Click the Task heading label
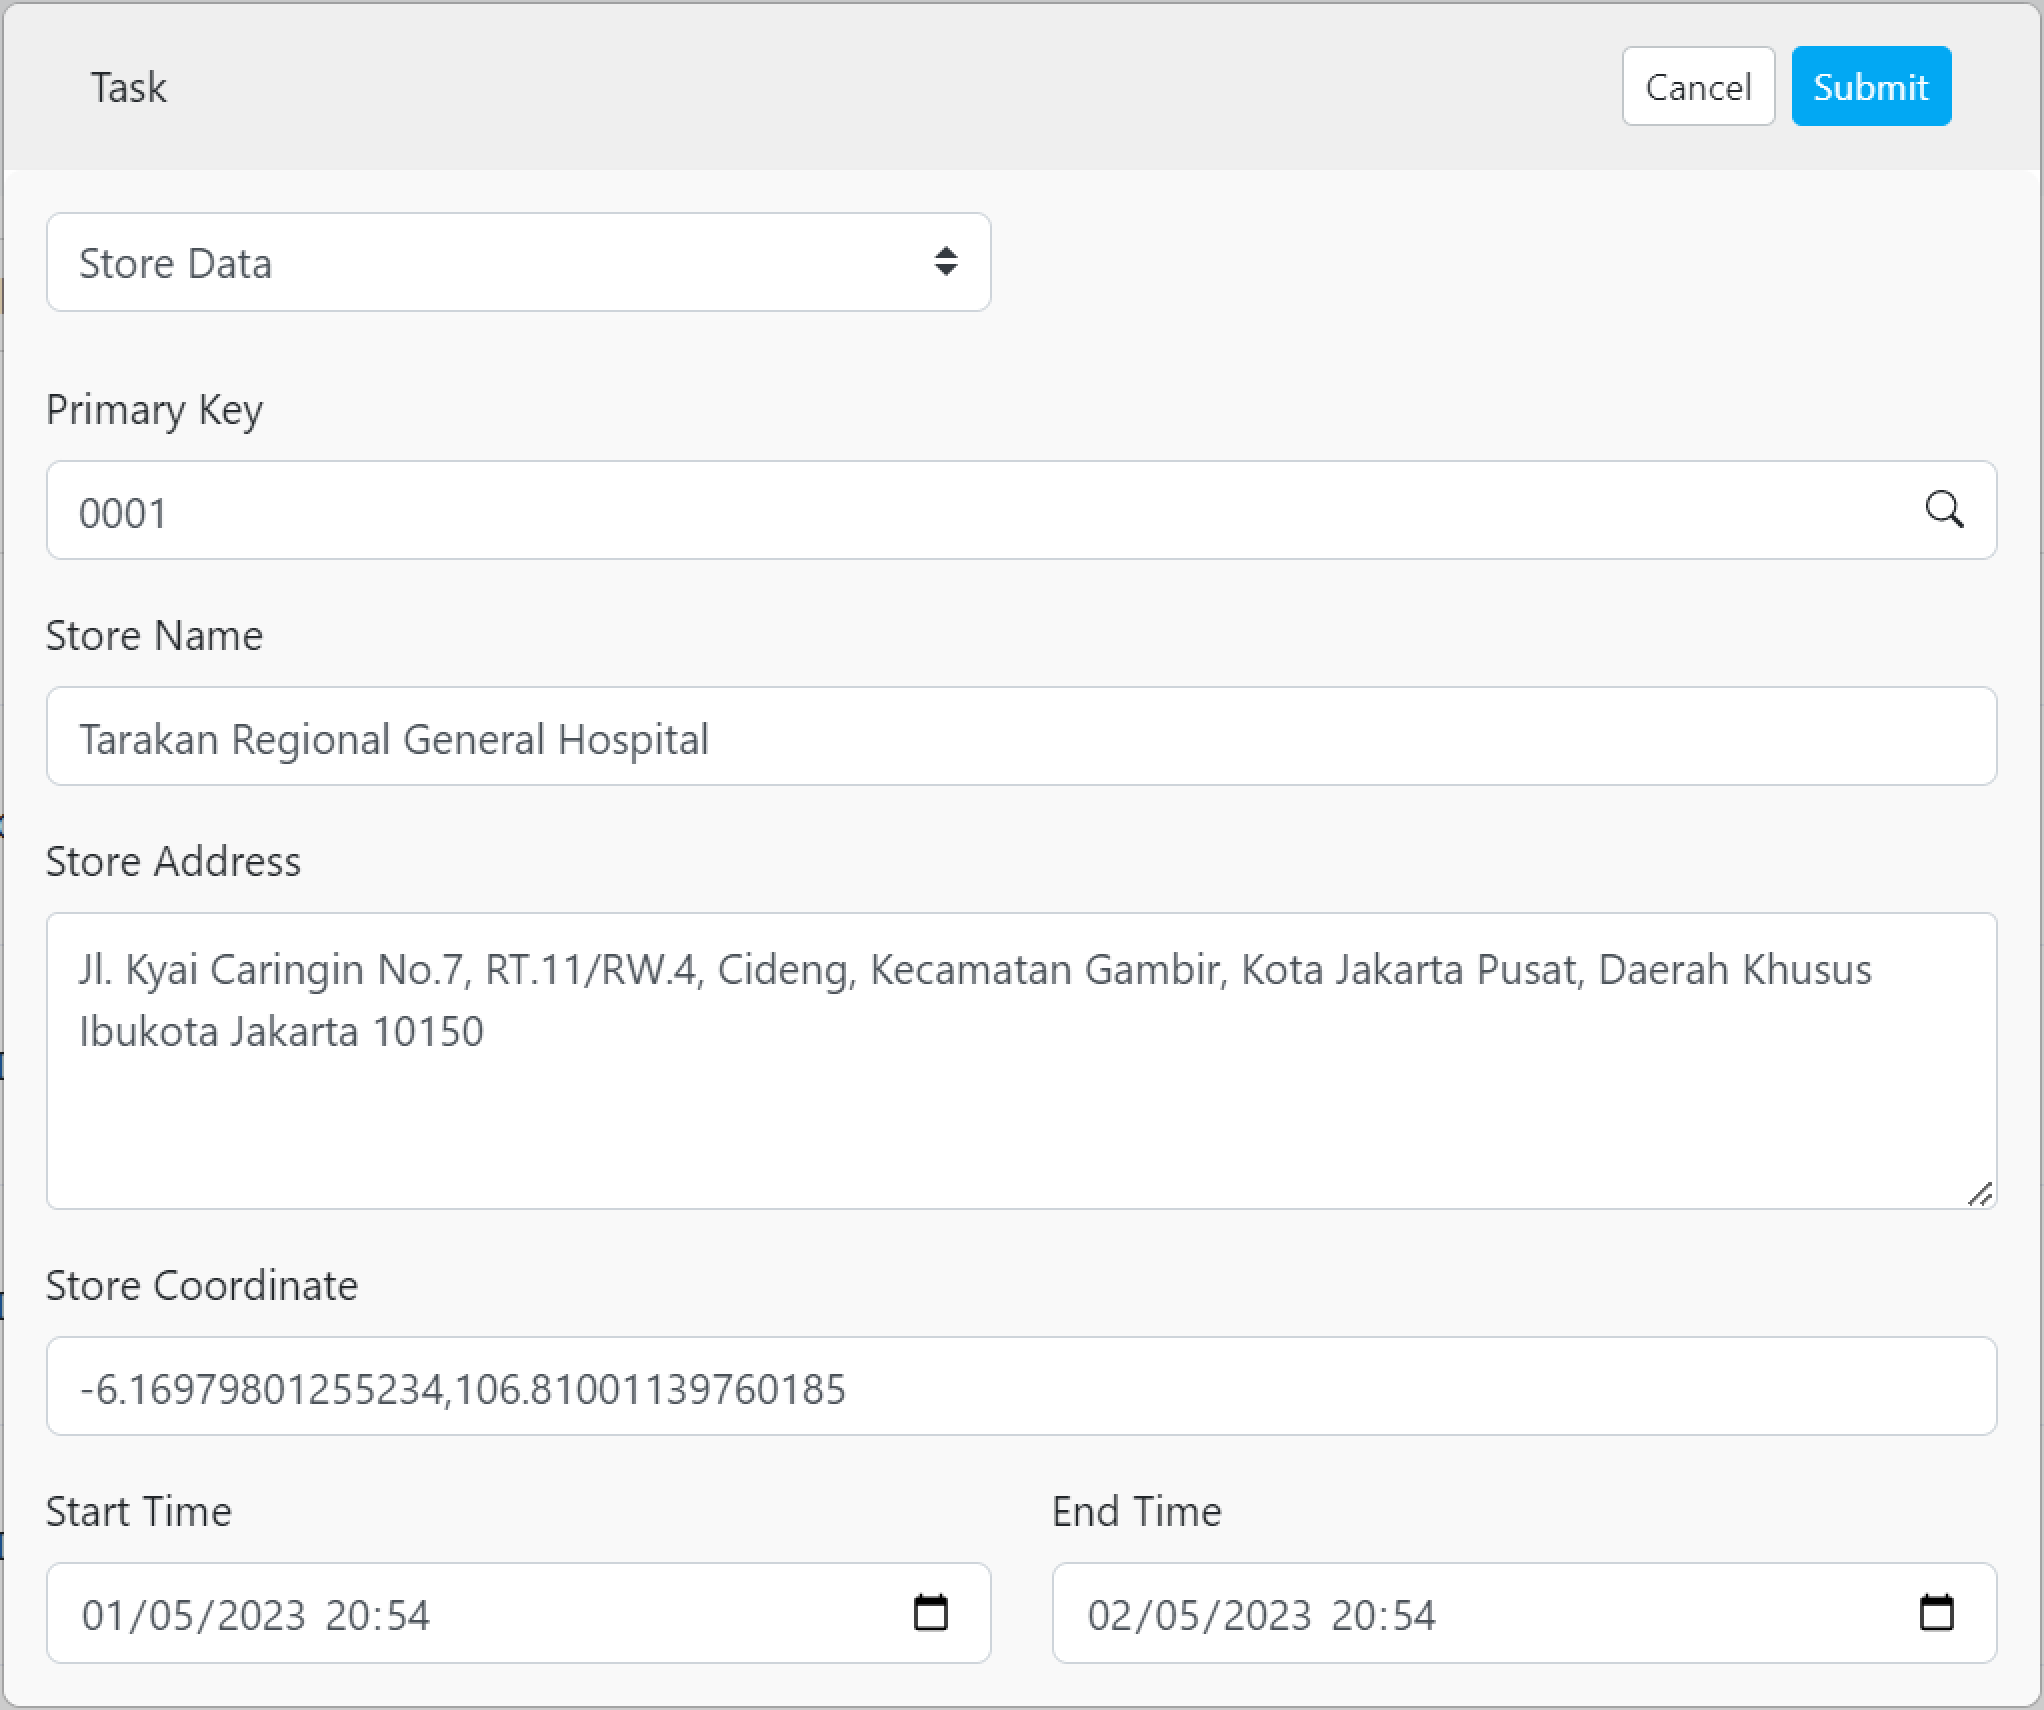The image size is (2044, 1710). point(128,87)
